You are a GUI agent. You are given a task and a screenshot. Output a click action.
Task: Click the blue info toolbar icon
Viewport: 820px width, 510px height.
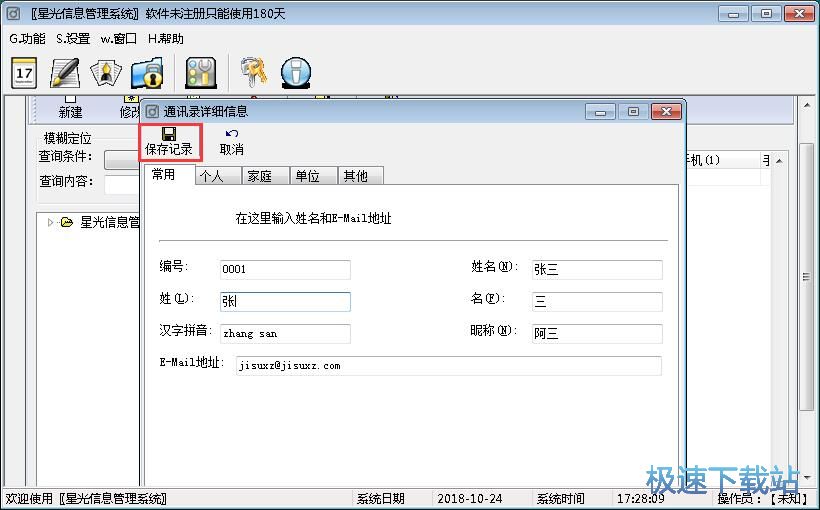point(296,73)
